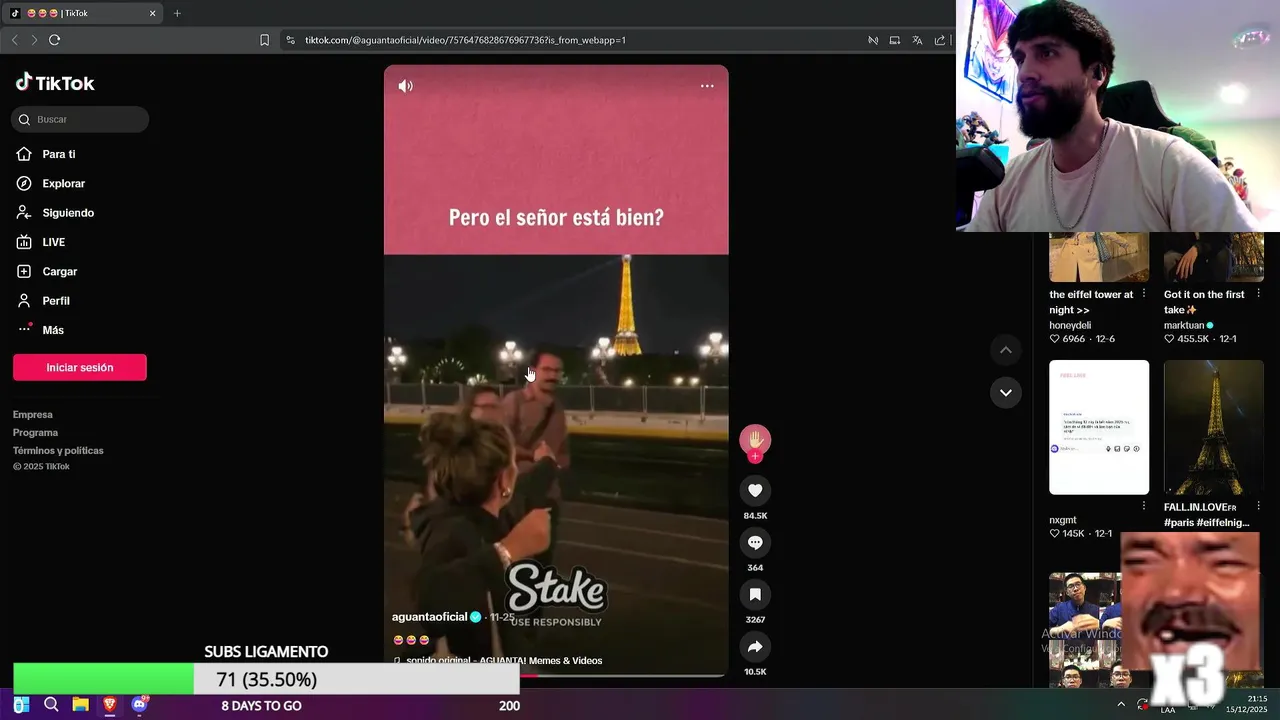Open Términos y políticas link
Viewport: 1280px width, 720px height.
point(58,450)
